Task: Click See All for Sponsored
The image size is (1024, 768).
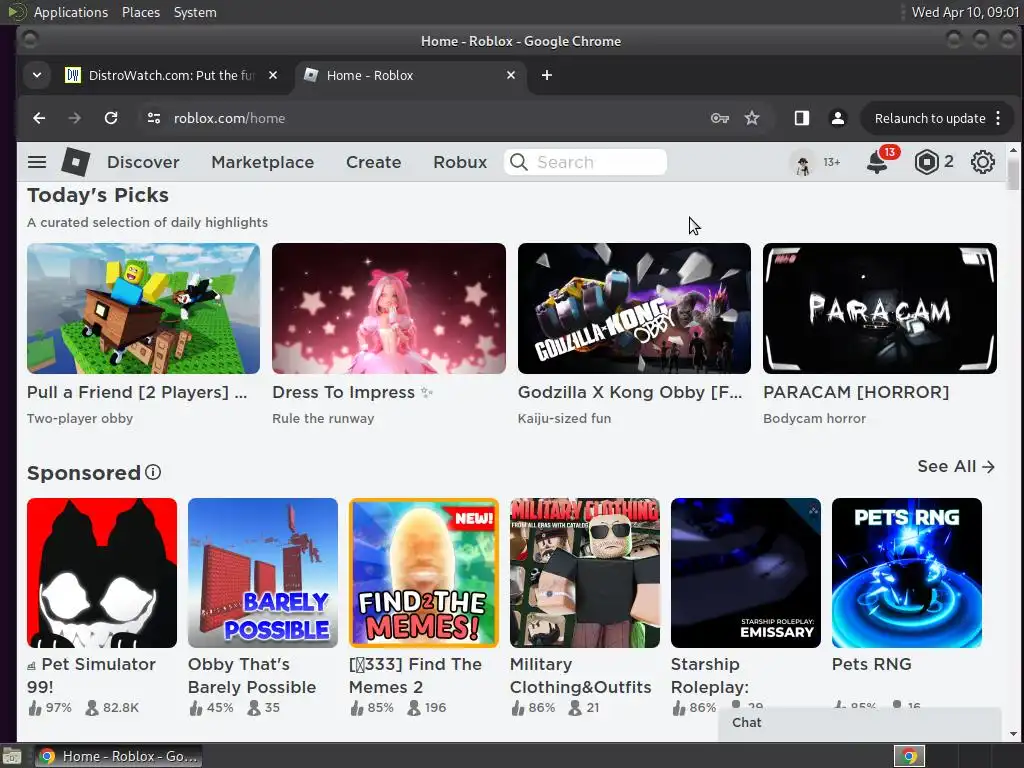Action: click(955, 466)
